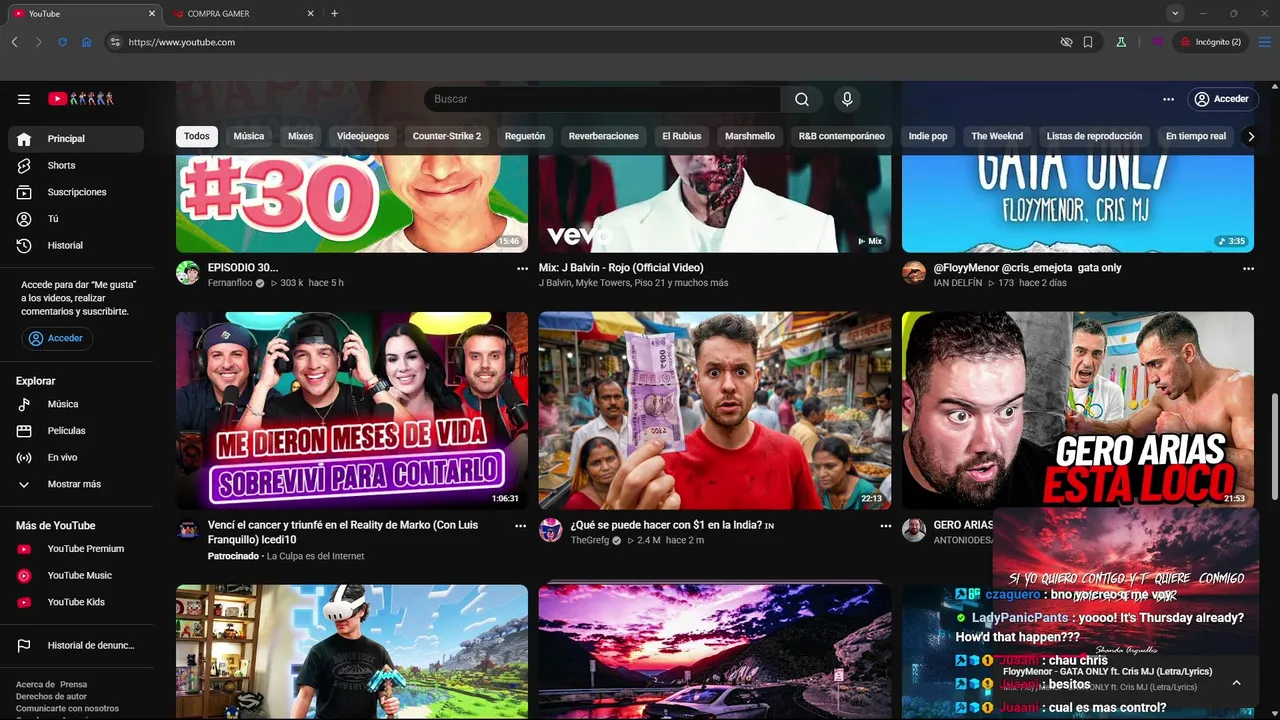1280x720 pixels.
Task: Open more options for Vencí el cancer video
Action: (x=520, y=525)
